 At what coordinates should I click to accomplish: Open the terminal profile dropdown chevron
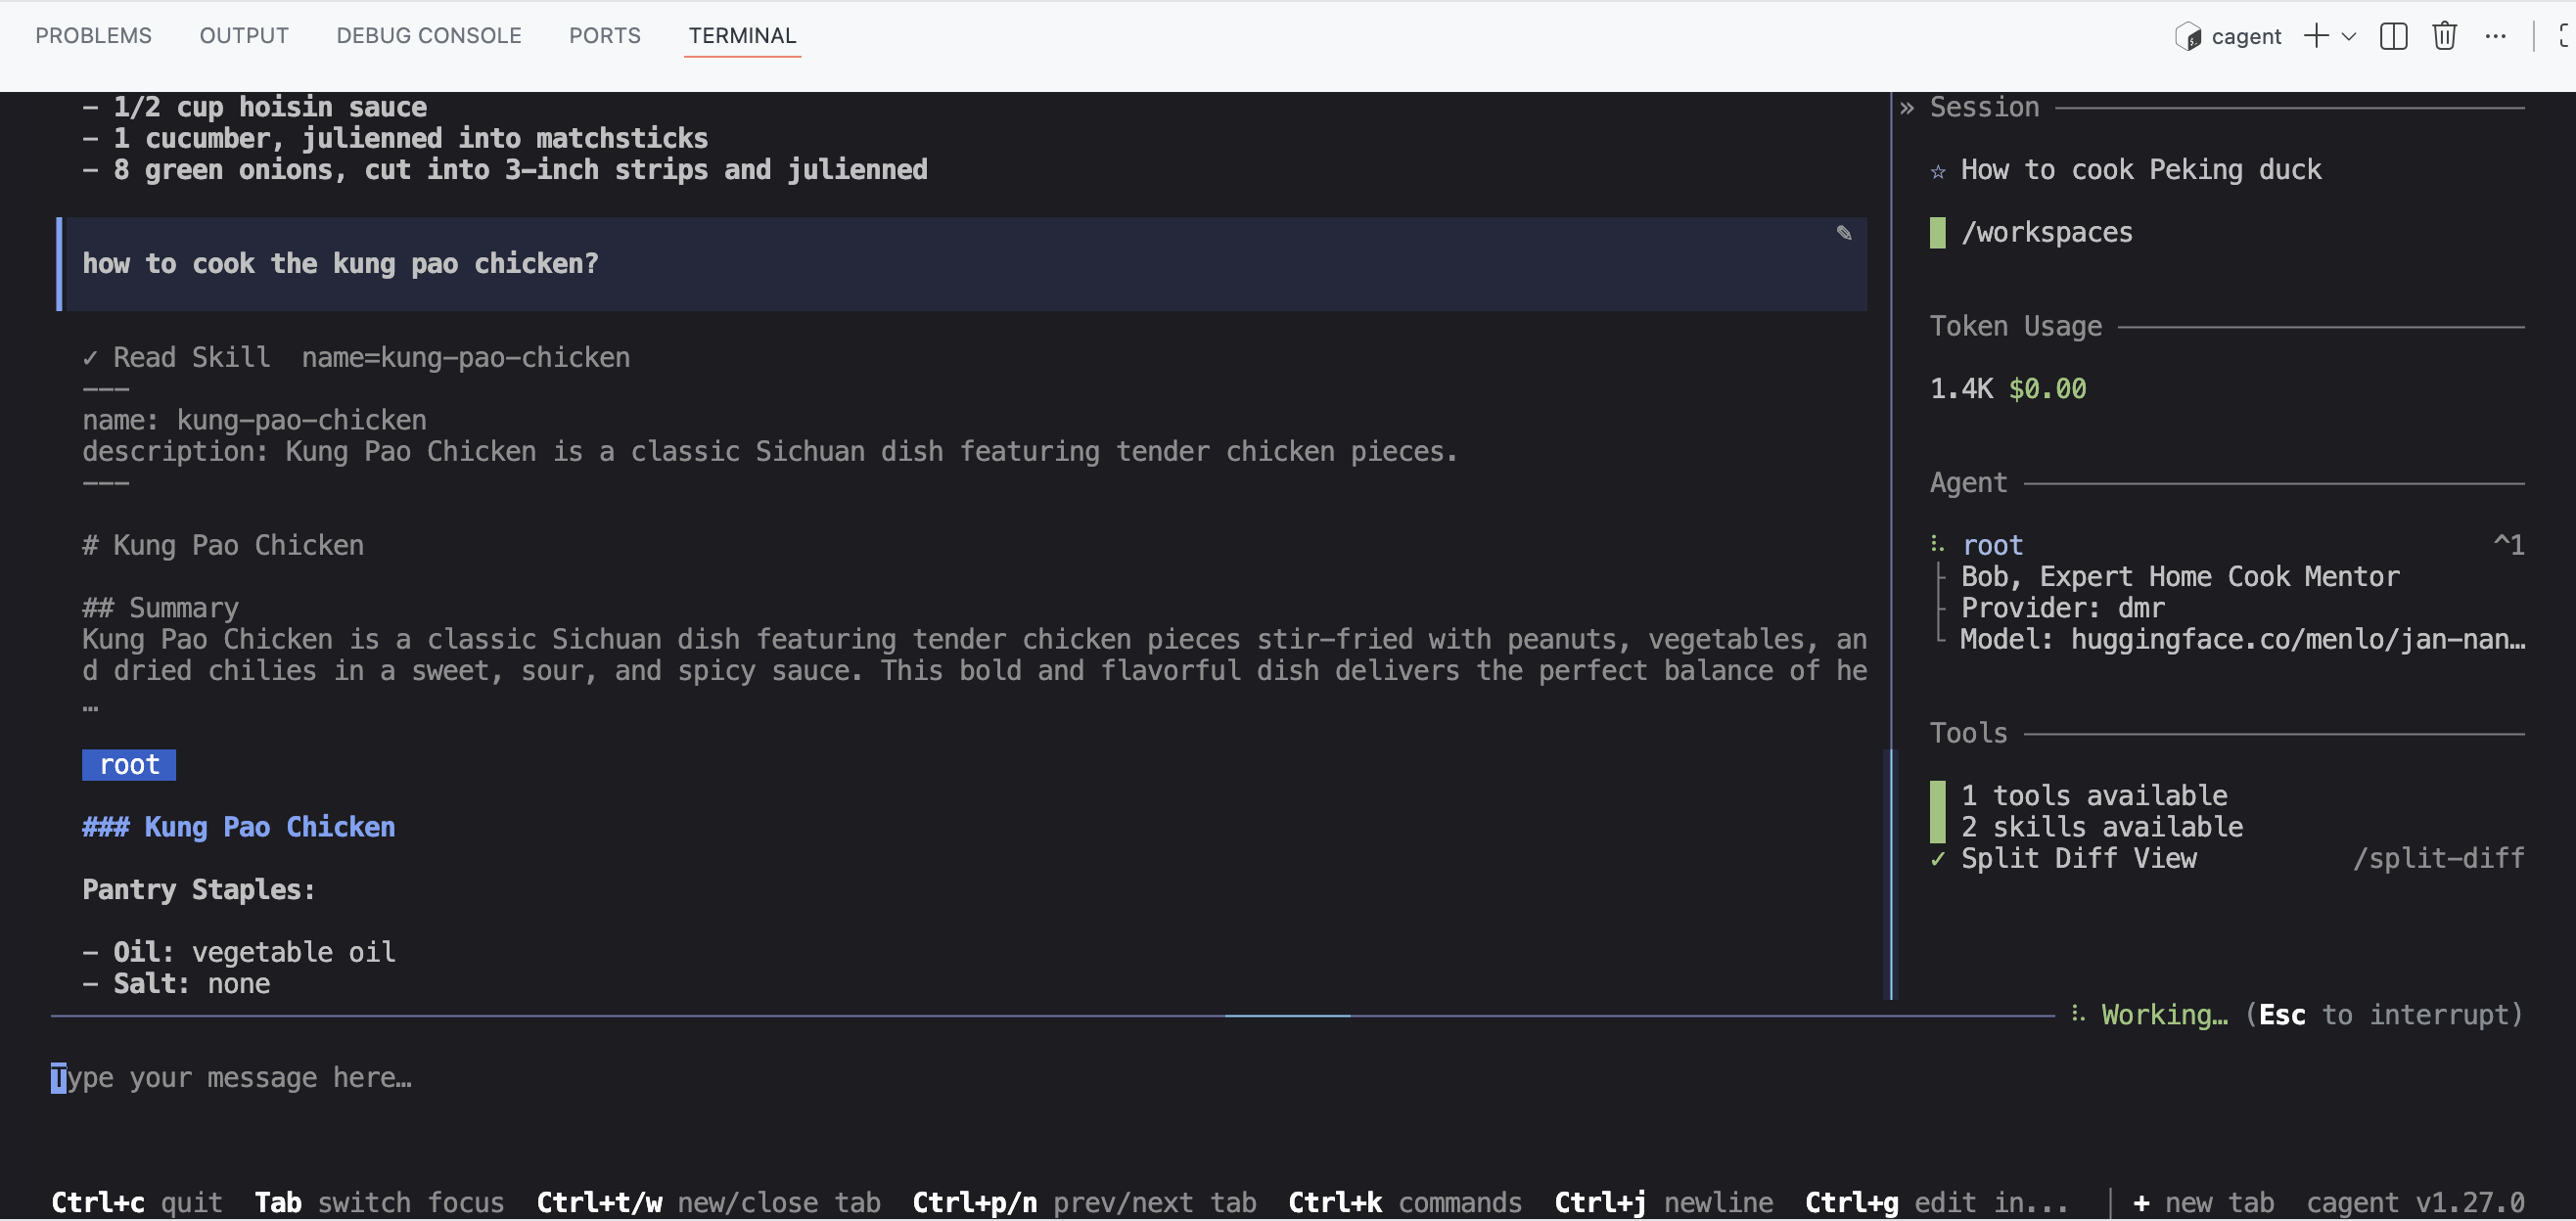[2350, 36]
